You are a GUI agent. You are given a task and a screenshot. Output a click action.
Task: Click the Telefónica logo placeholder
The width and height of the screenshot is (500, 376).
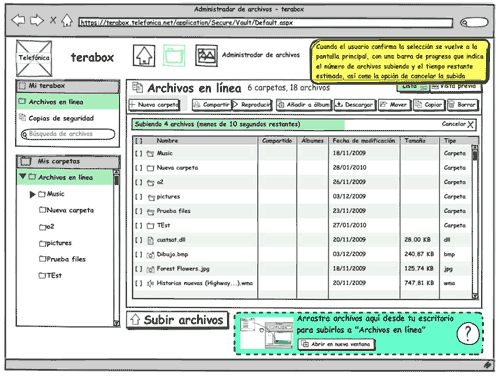click(34, 58)
